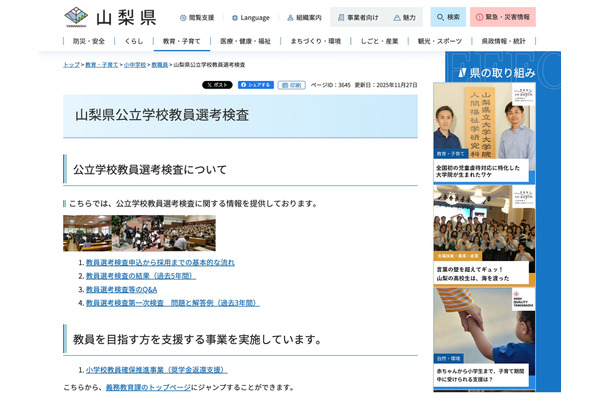Select the 防災・安全 navigation menu
Viewport: 600px width, 400px height.
pyautogui.click(x=89, y=41)
